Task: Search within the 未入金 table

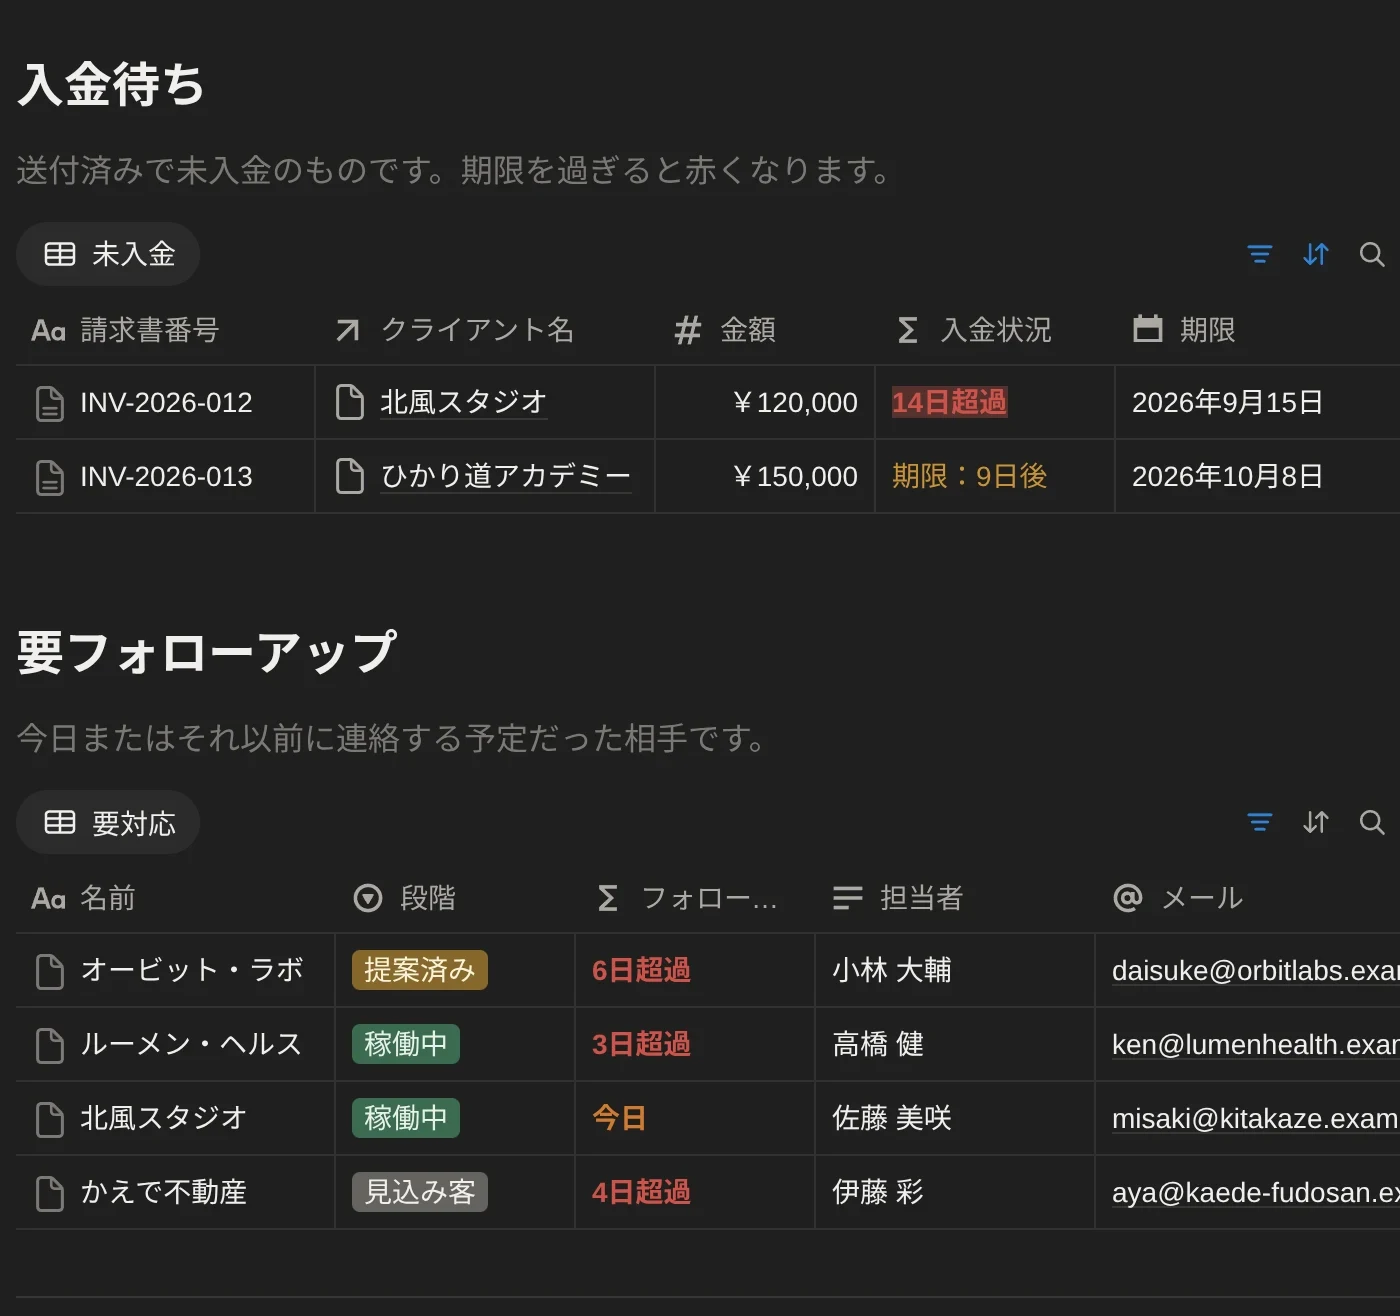Action: click(x=1372, y=254)
